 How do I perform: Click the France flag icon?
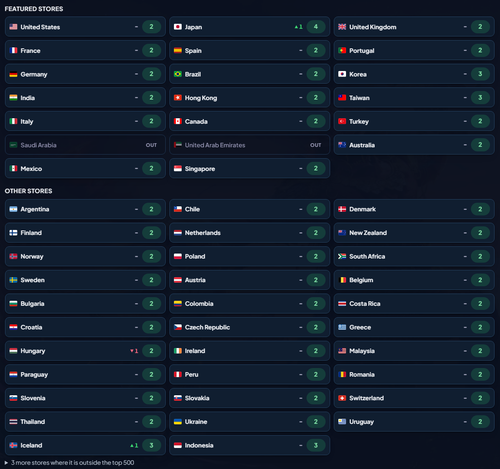[x=13, y=50]
